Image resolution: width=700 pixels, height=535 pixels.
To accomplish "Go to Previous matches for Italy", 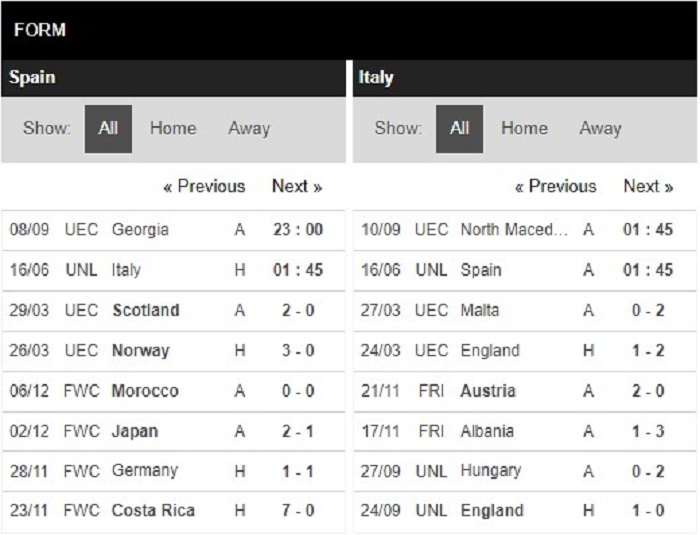I will coord(555,186).
